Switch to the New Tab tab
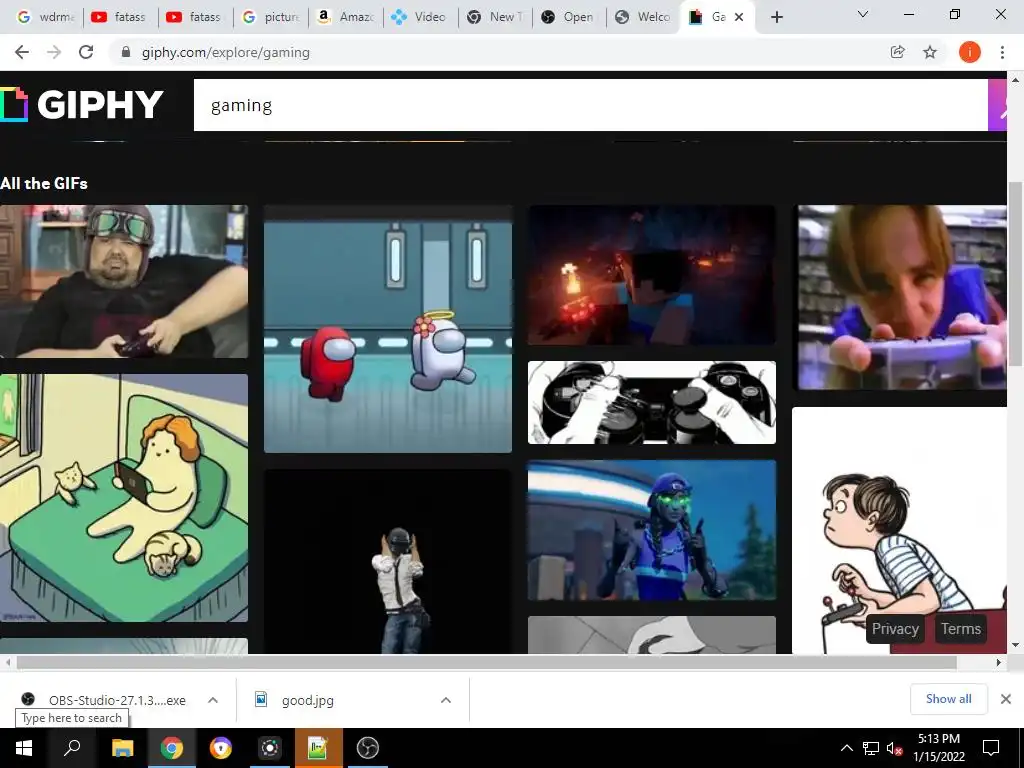1024x768 pixels. 494,17
